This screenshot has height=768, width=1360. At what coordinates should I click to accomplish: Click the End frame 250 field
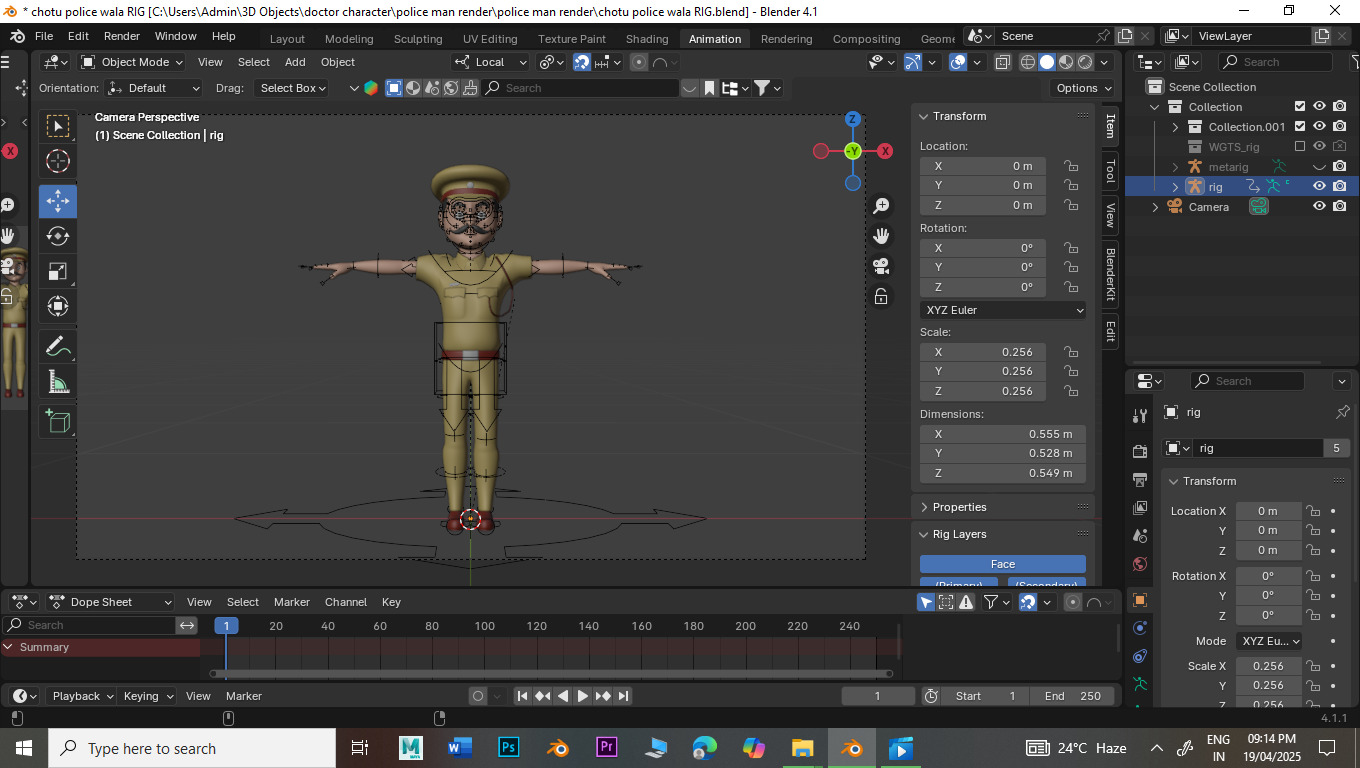coord(1074,696)
